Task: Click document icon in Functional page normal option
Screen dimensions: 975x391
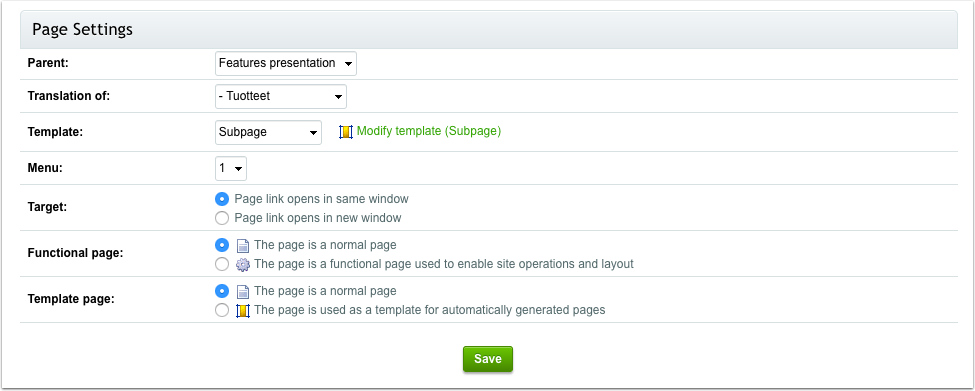Action: (x=243, y=246)
